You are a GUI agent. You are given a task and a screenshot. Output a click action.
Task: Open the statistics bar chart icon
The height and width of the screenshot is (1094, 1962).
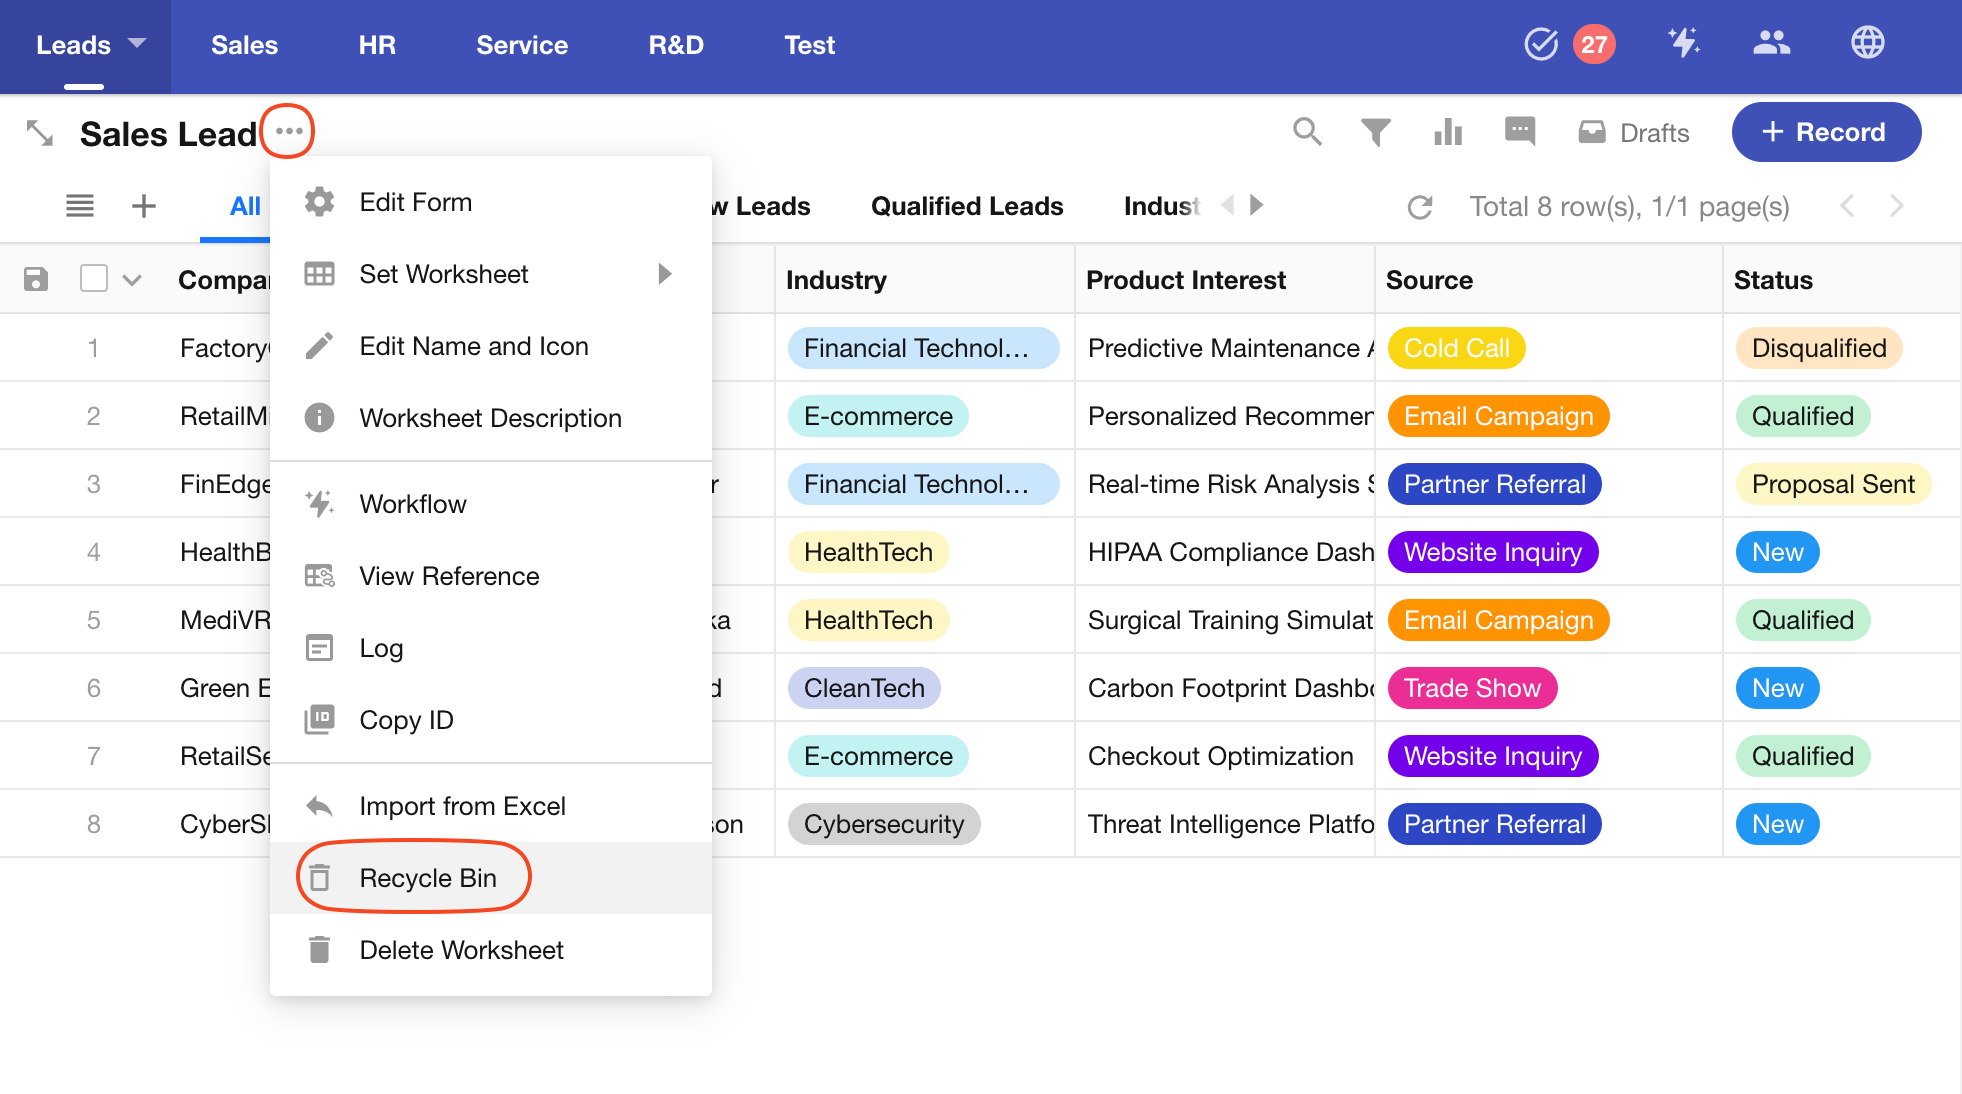(1448, 132)
